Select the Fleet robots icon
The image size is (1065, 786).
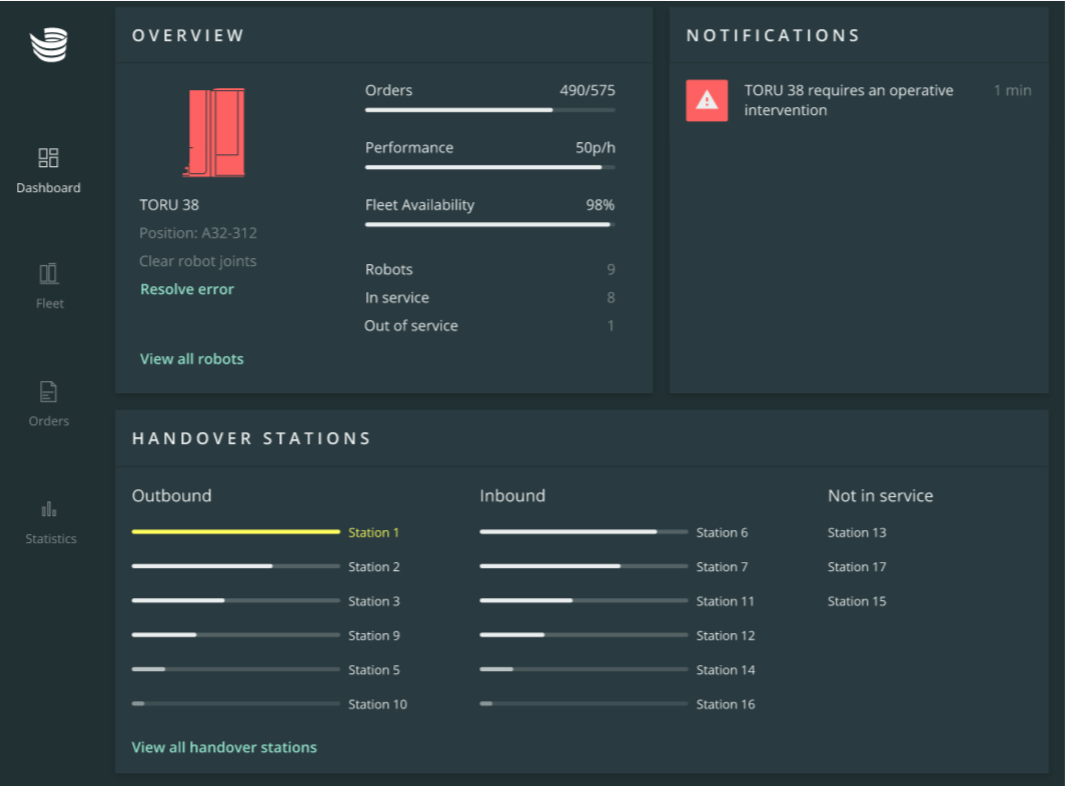(x=48, y=274)
